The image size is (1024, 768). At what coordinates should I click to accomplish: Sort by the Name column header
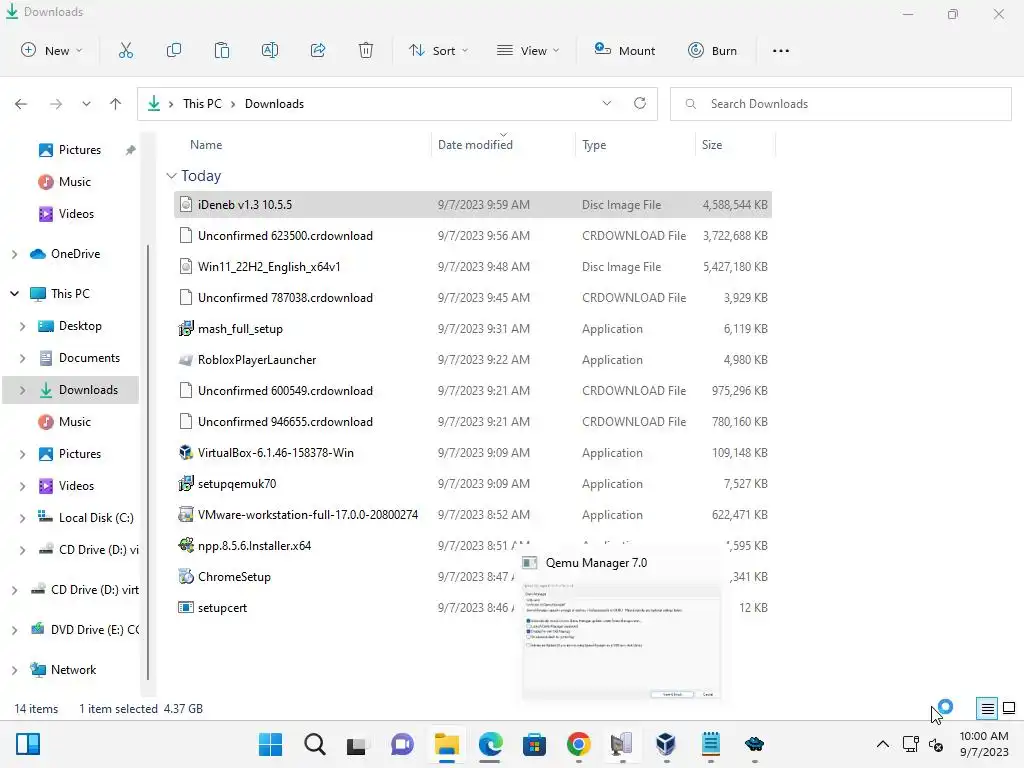coord(206,145)
